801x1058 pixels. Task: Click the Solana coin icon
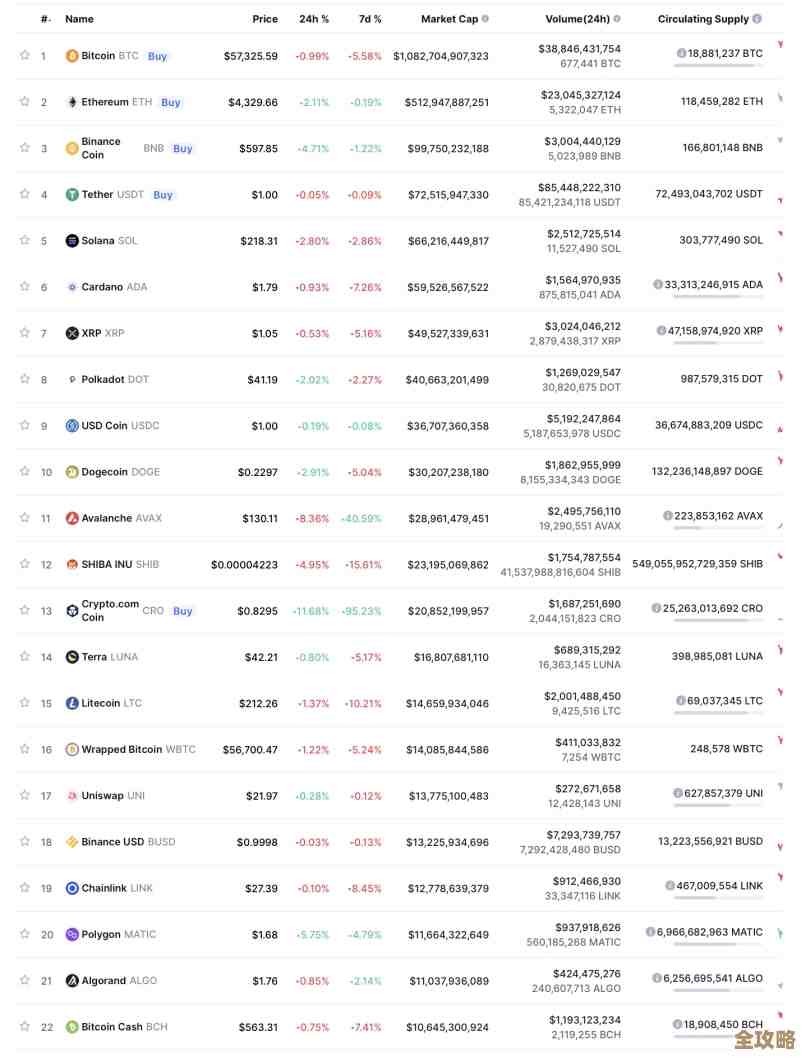[72, 241]
